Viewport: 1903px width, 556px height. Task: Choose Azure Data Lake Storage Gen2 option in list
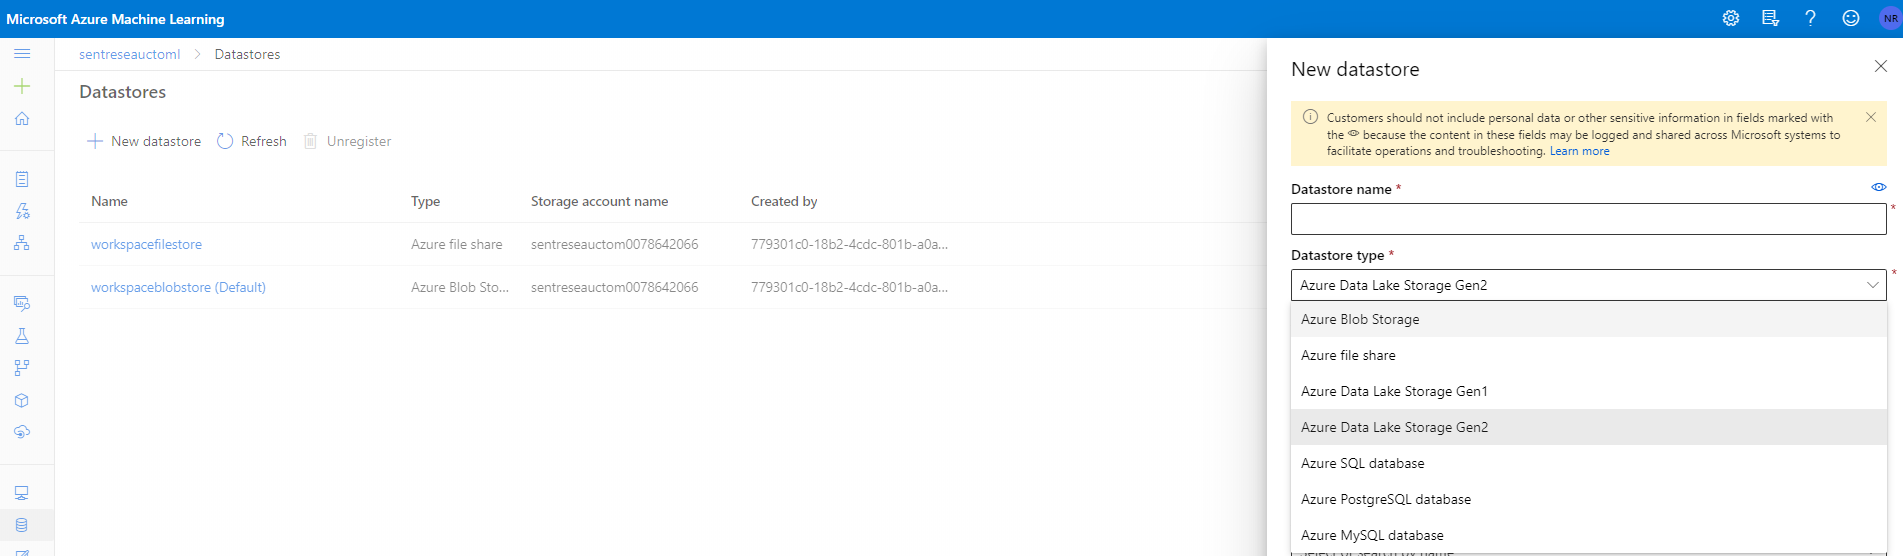[1589, 427]
